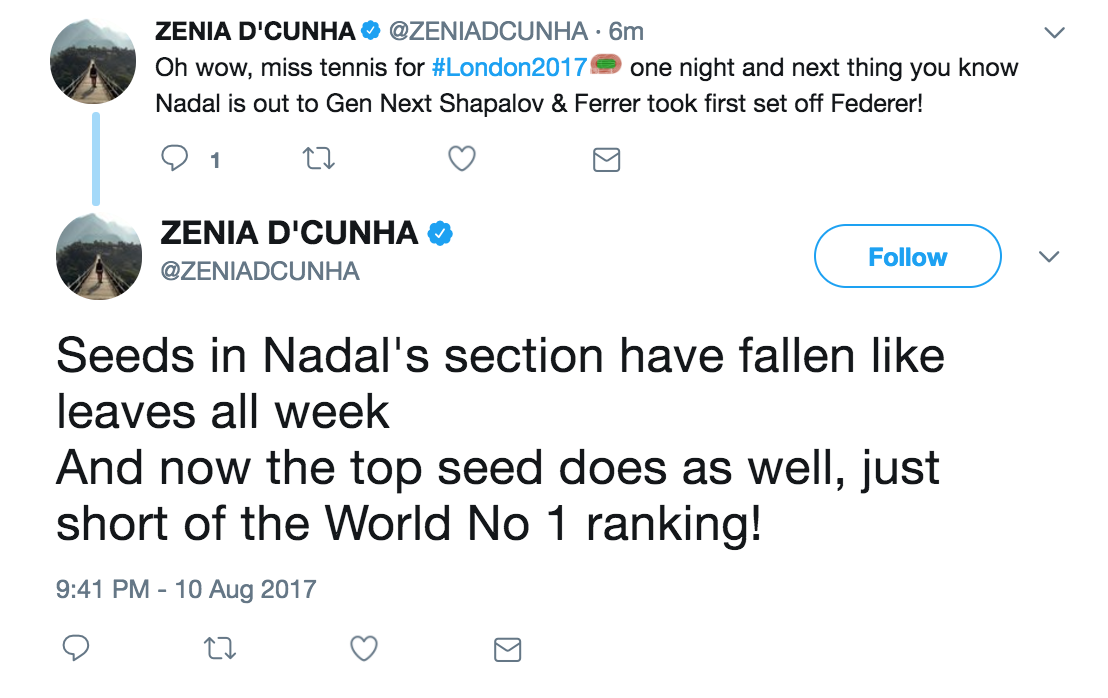Reply to the main tweet at bottom

[x=77, y=649]
